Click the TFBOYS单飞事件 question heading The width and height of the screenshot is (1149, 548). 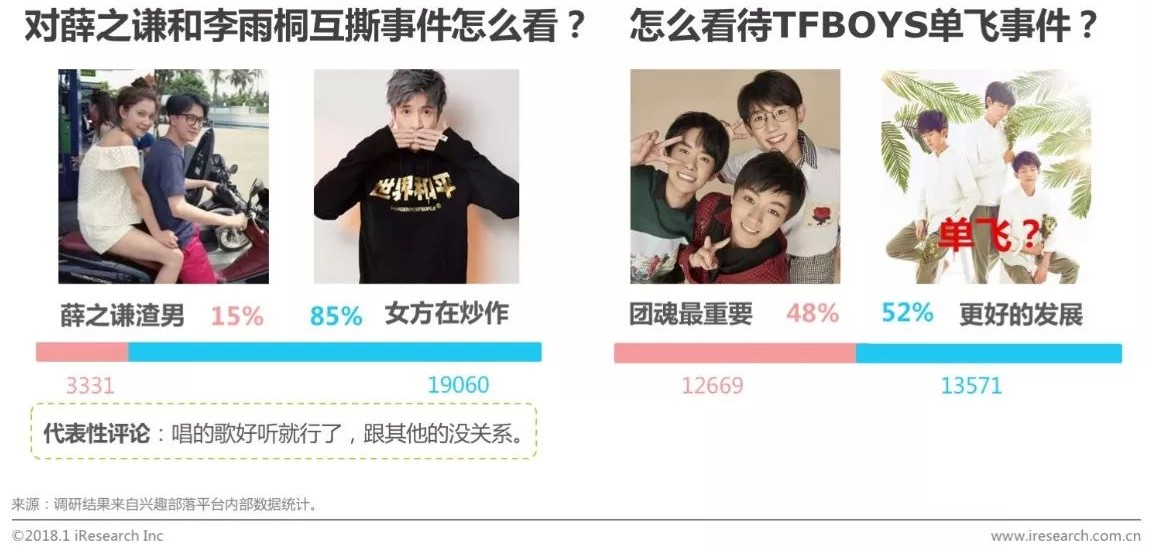[863, 27]
